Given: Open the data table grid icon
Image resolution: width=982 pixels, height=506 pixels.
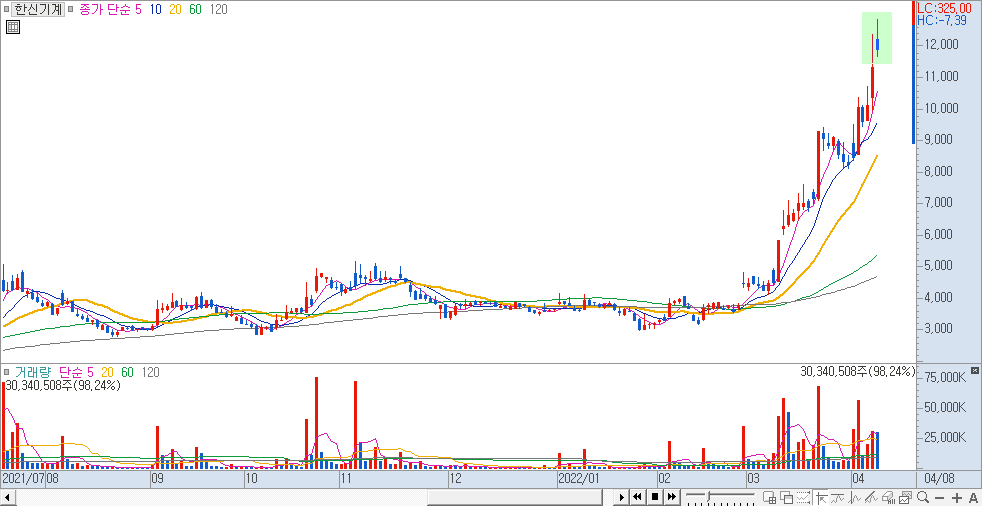Looking at the screenshot, I should [13, 27].
